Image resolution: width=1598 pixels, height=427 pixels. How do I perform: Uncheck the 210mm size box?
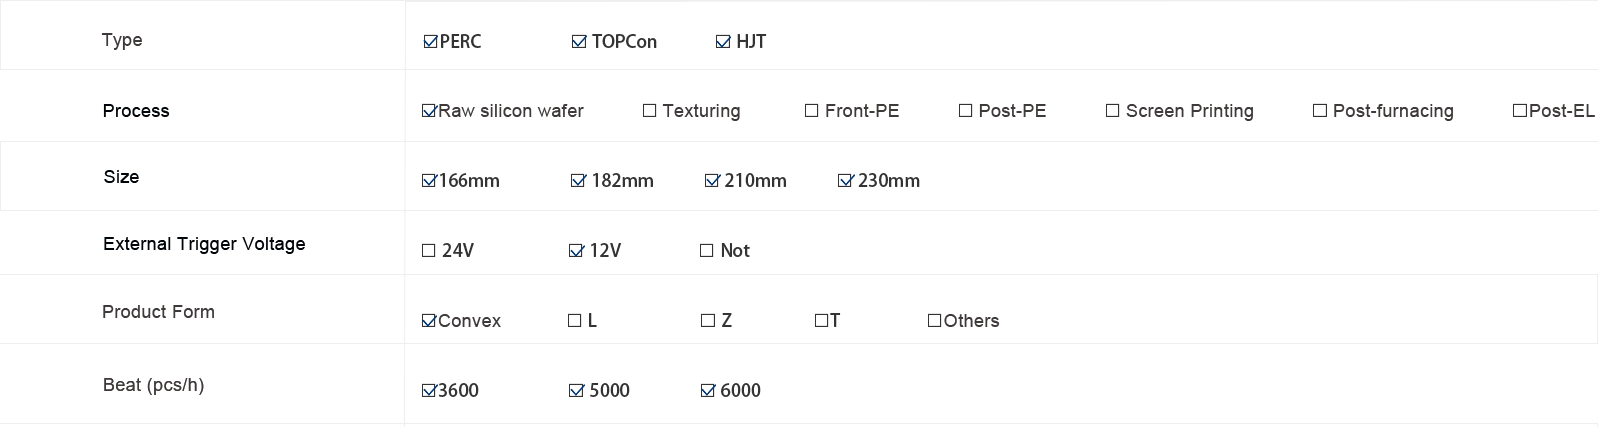712,181
